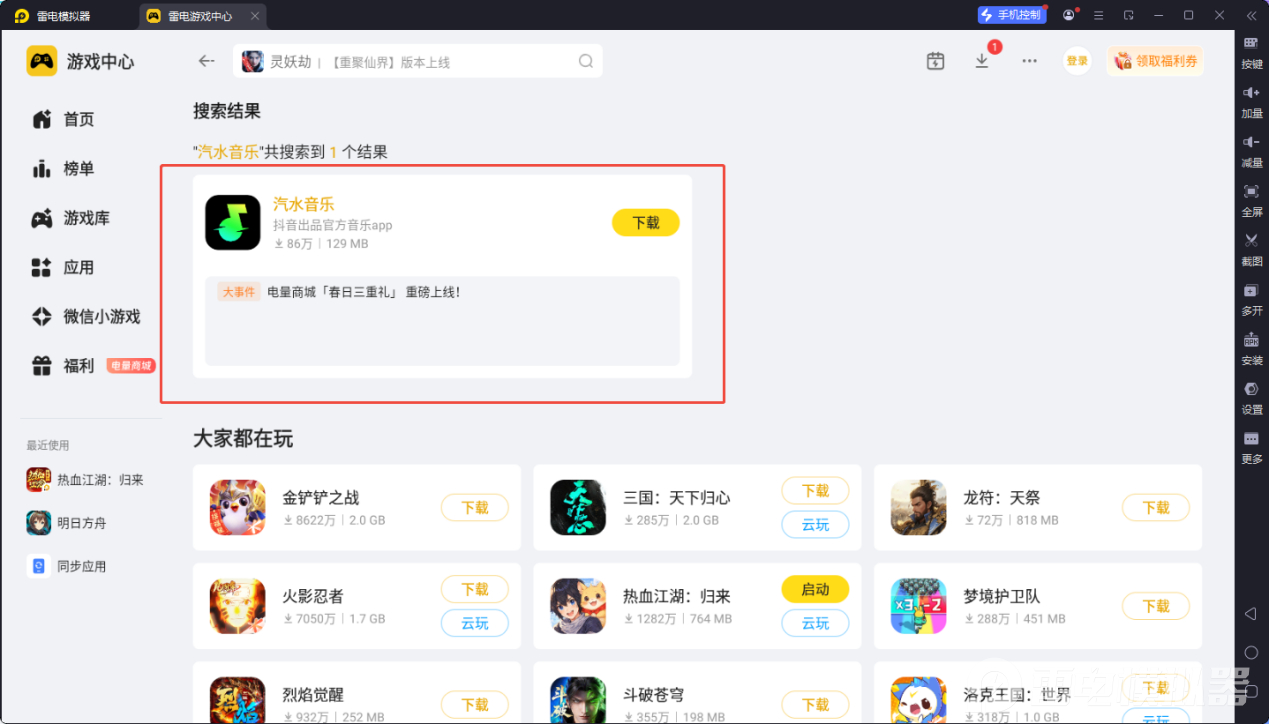Screen dimensions: 1269x724
Task: Click the 游戏中心 logo
Action: pos(80,61)
